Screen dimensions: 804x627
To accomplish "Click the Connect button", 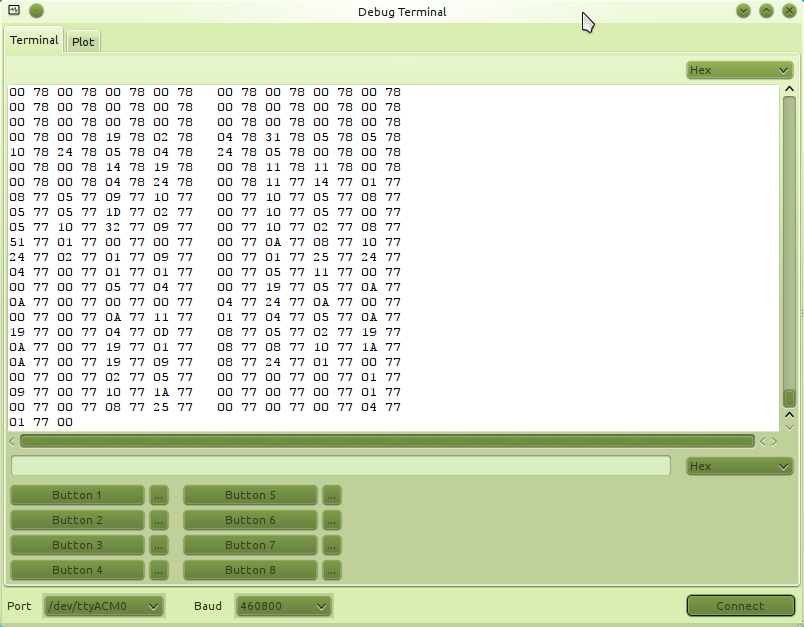I will 740,606.
